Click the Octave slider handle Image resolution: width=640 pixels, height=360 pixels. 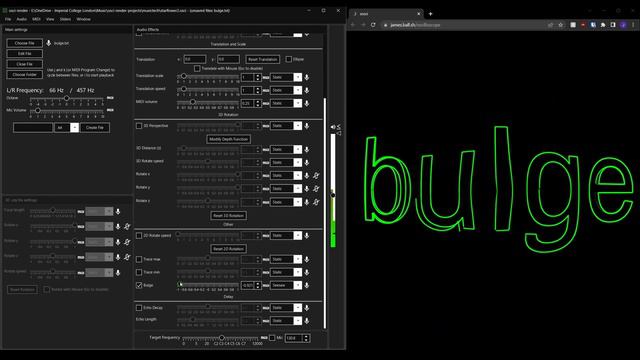66,98
